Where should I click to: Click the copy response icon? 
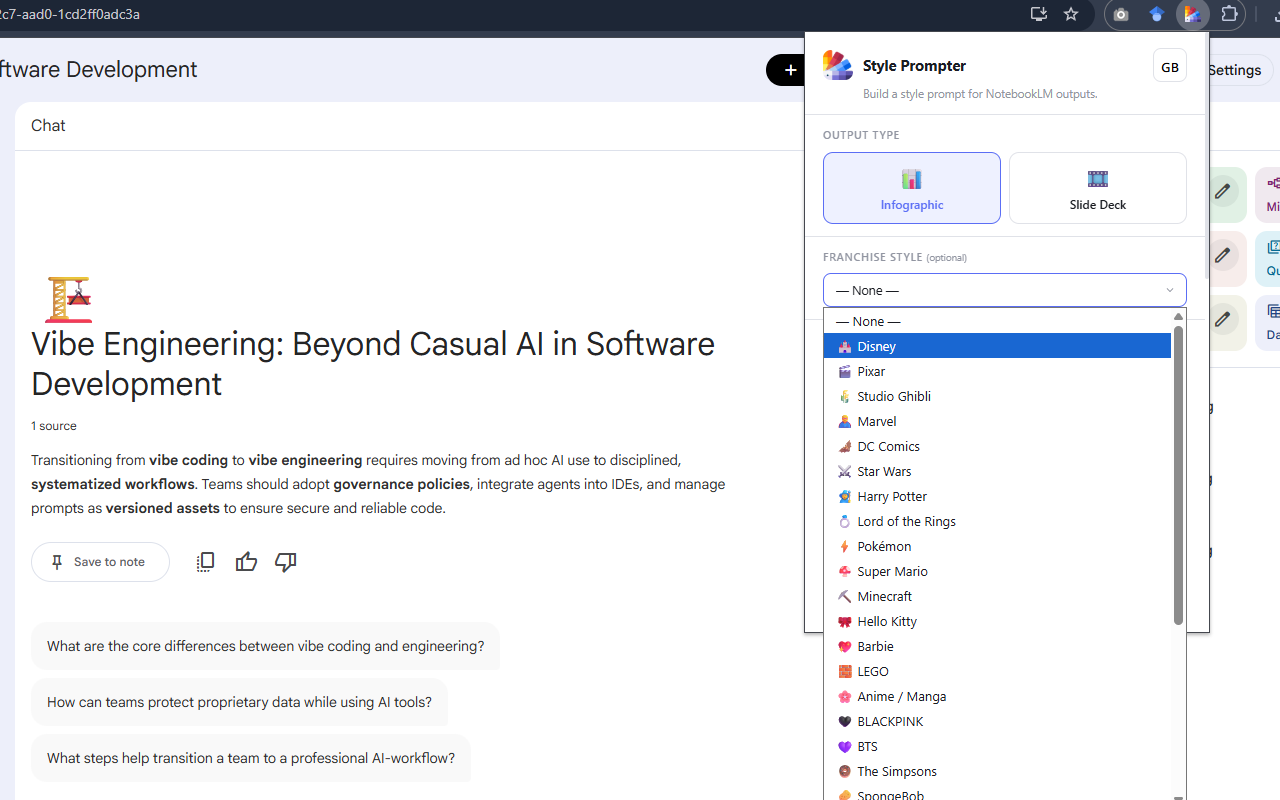coord(205,562)
